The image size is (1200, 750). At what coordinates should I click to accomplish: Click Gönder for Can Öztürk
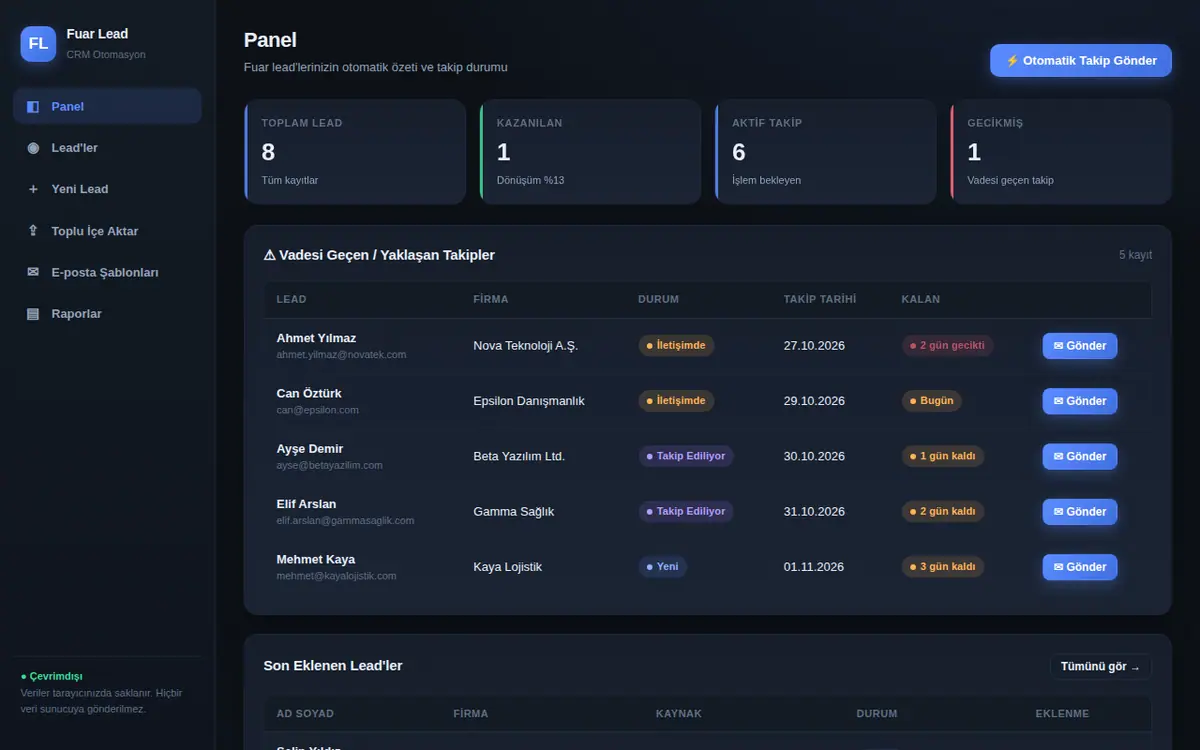[1080, 401]
